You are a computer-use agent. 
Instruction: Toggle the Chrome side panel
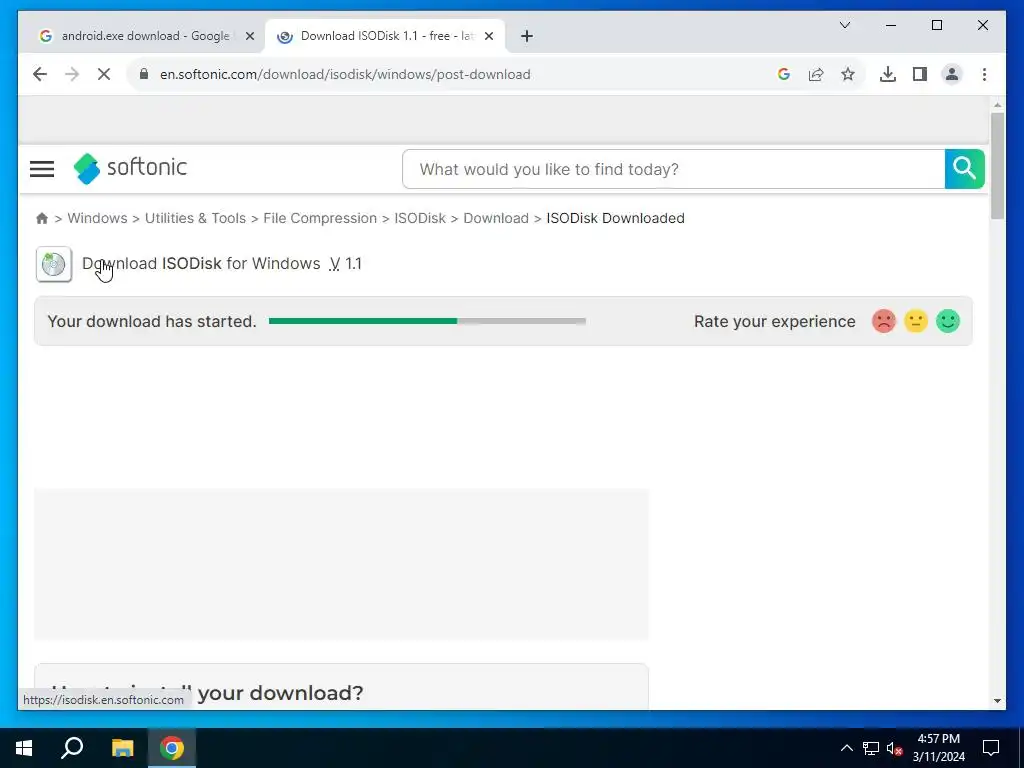[920, 74]
